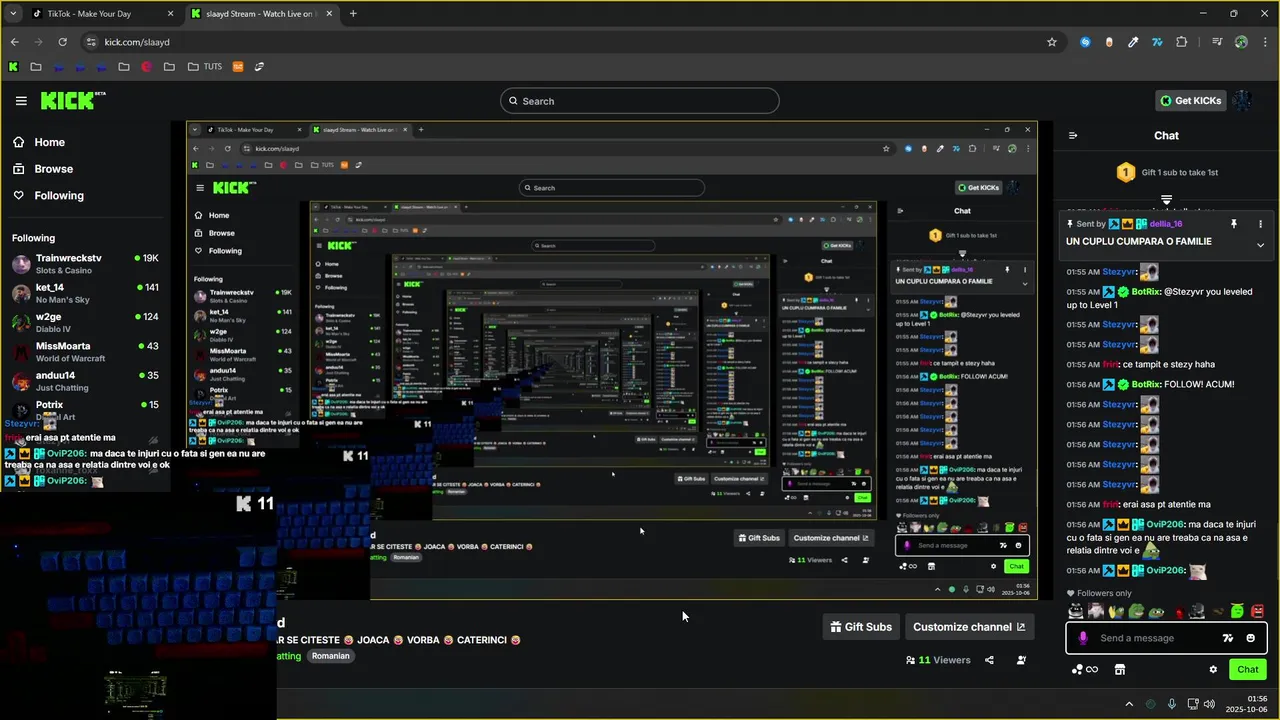
Task: Open pinned message three-dot options
Action: coord(1260,224)
